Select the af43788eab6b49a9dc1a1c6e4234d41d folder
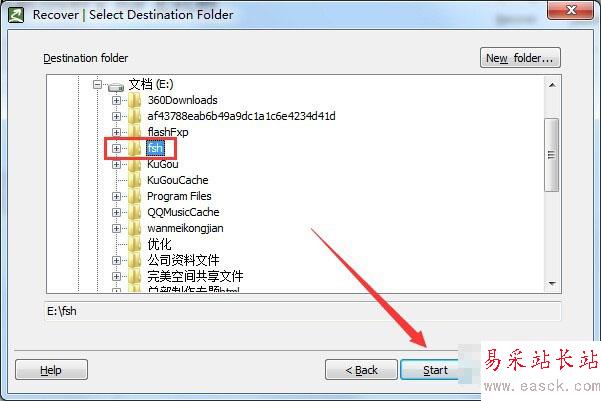 coord(241,116)
